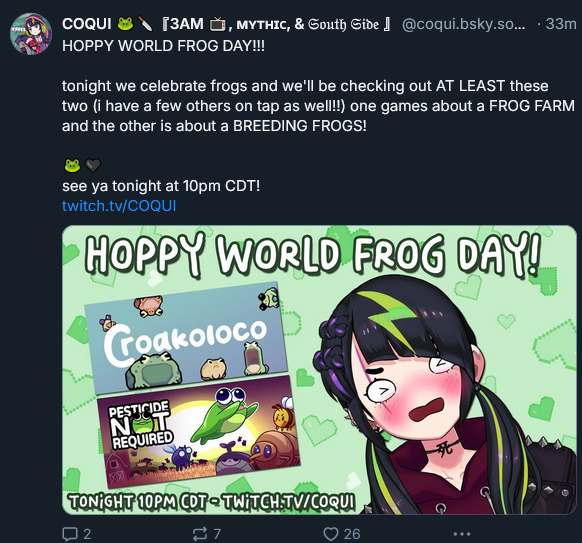This screenshot has width=582, height=543.
Task: Click the Pesticide Not Required game banner
Action: (199, 431)
